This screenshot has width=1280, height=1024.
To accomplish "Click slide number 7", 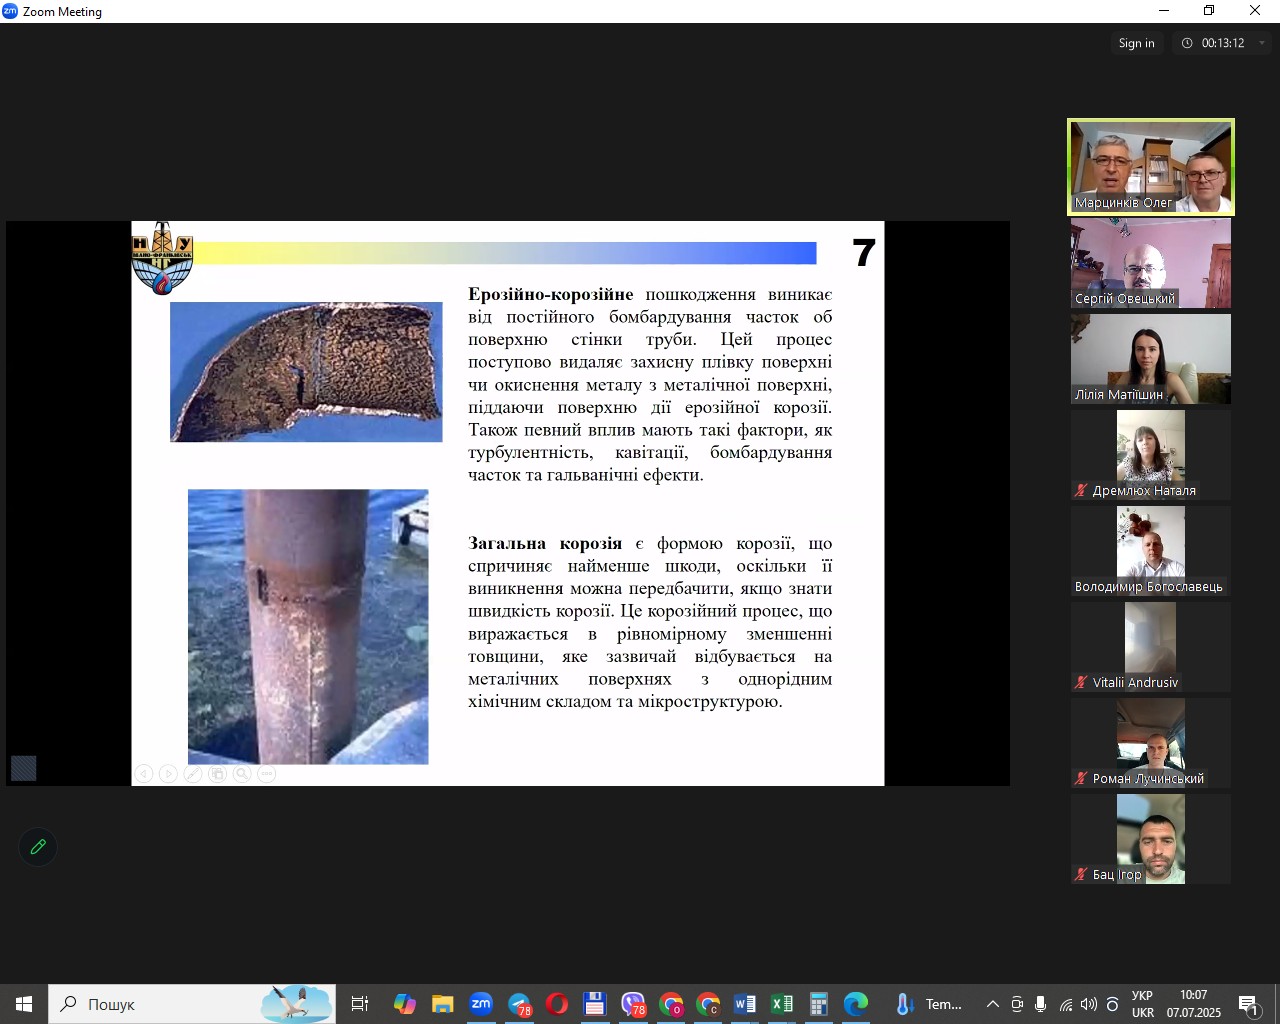I will (x=864, y=253).
